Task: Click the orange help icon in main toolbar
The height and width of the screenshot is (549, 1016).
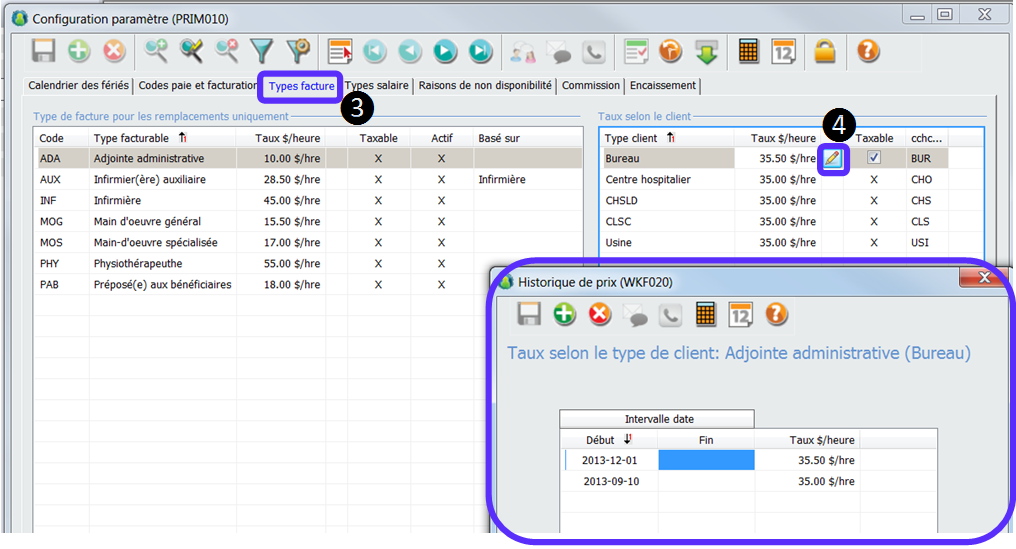Action: (x=868, y=51)
